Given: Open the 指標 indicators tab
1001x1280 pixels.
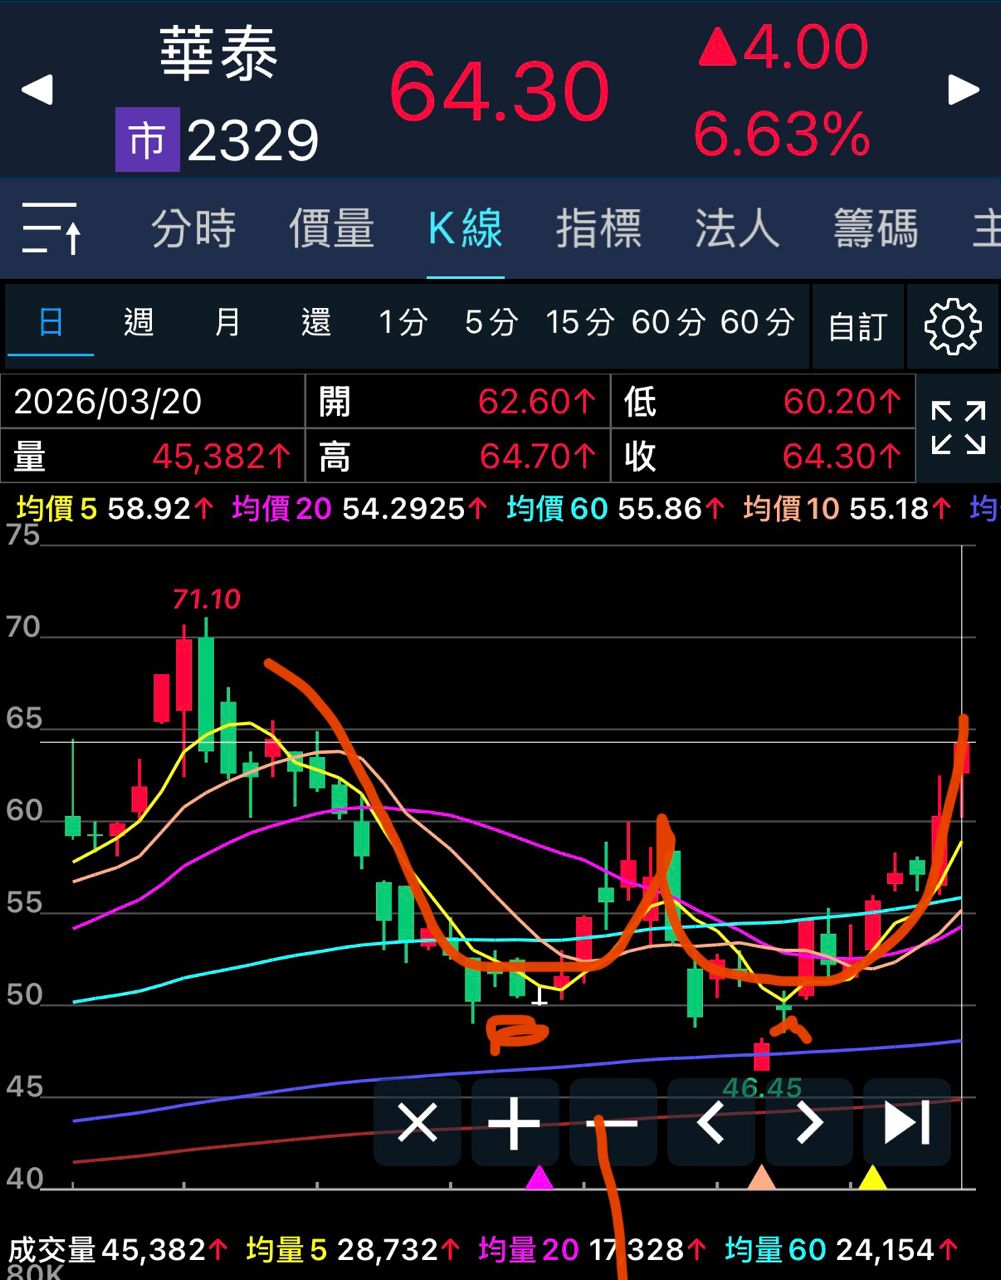Looking at the screenshot, I should point(598,229).
